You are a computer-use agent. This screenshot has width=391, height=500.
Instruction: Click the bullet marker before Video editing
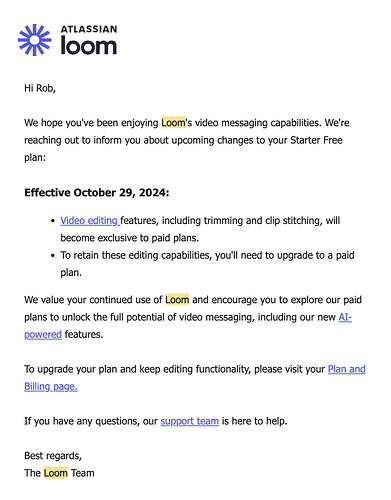tap(53, 221)
